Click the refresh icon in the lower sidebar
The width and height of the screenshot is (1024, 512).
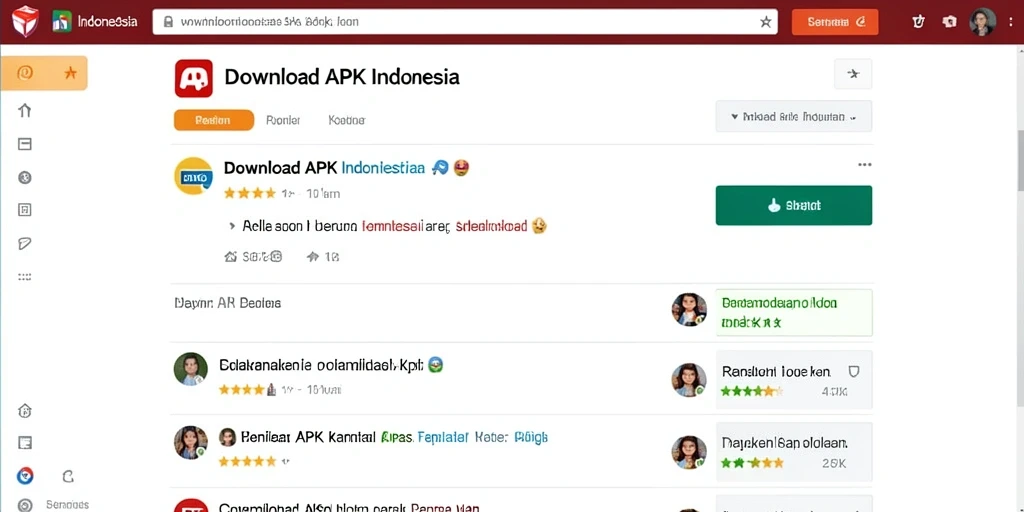(68, 477)
